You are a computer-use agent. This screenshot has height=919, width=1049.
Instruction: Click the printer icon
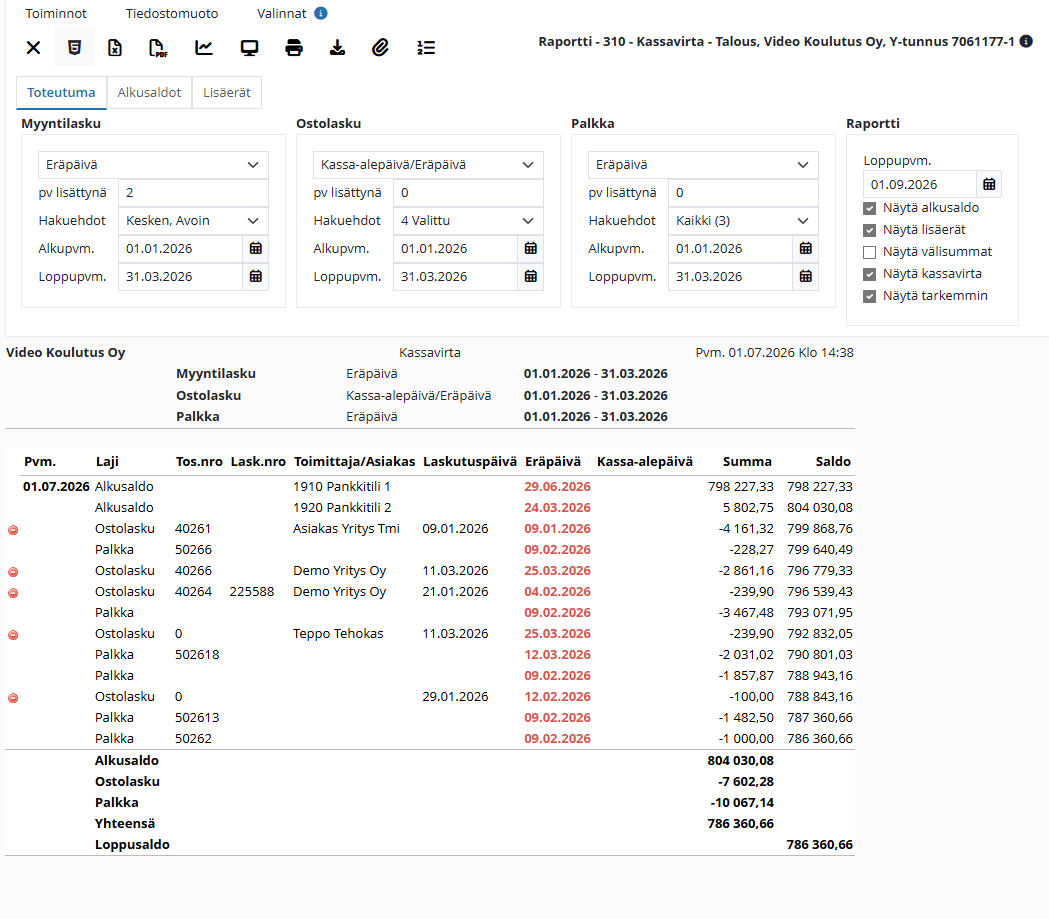[x=294, y=47]
